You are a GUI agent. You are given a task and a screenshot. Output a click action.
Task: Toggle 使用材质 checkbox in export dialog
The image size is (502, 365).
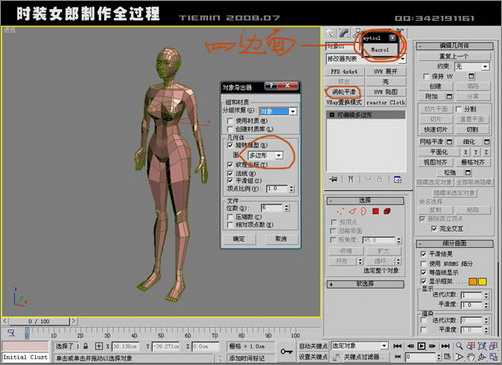230,121
